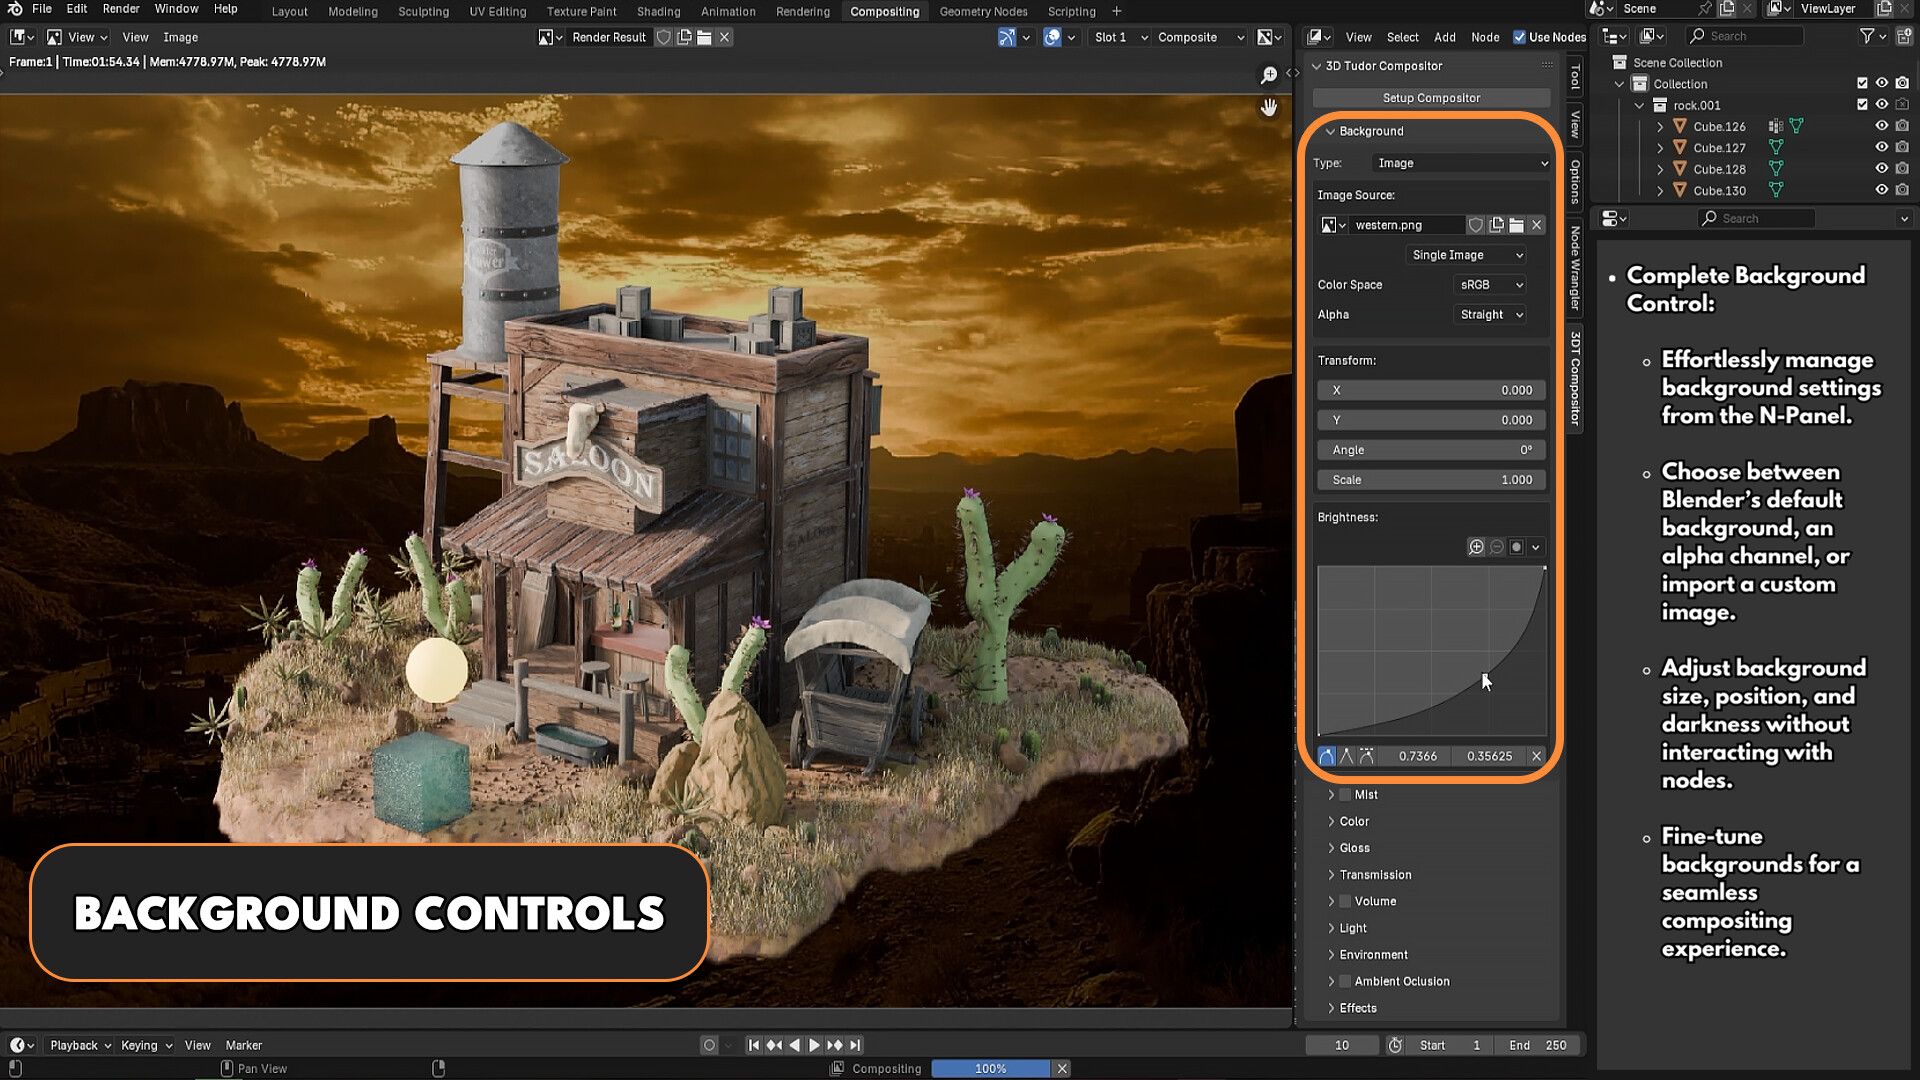Screen dimensions: 1920x1080
Task: Toggle the Use Nodes checkbox
Action: pyautogui.click(x=1518, y=36)
